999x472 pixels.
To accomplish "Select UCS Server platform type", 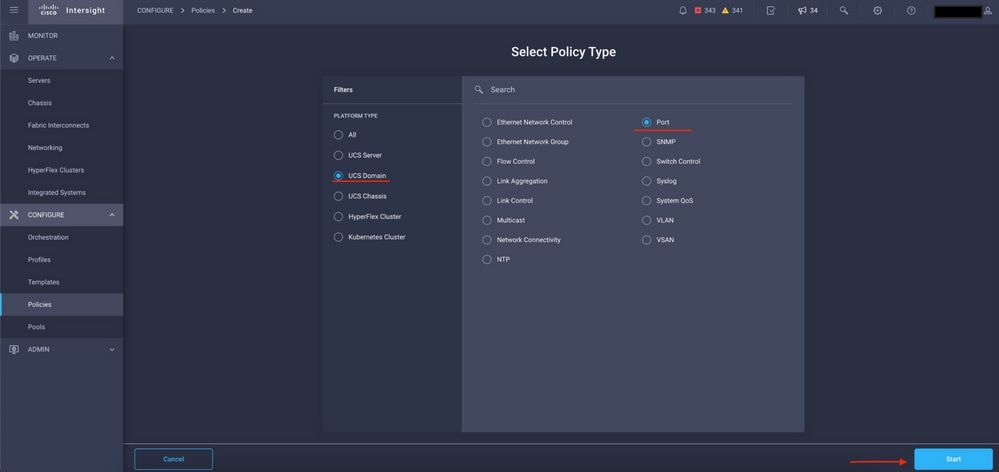I will tap(338, 155).
